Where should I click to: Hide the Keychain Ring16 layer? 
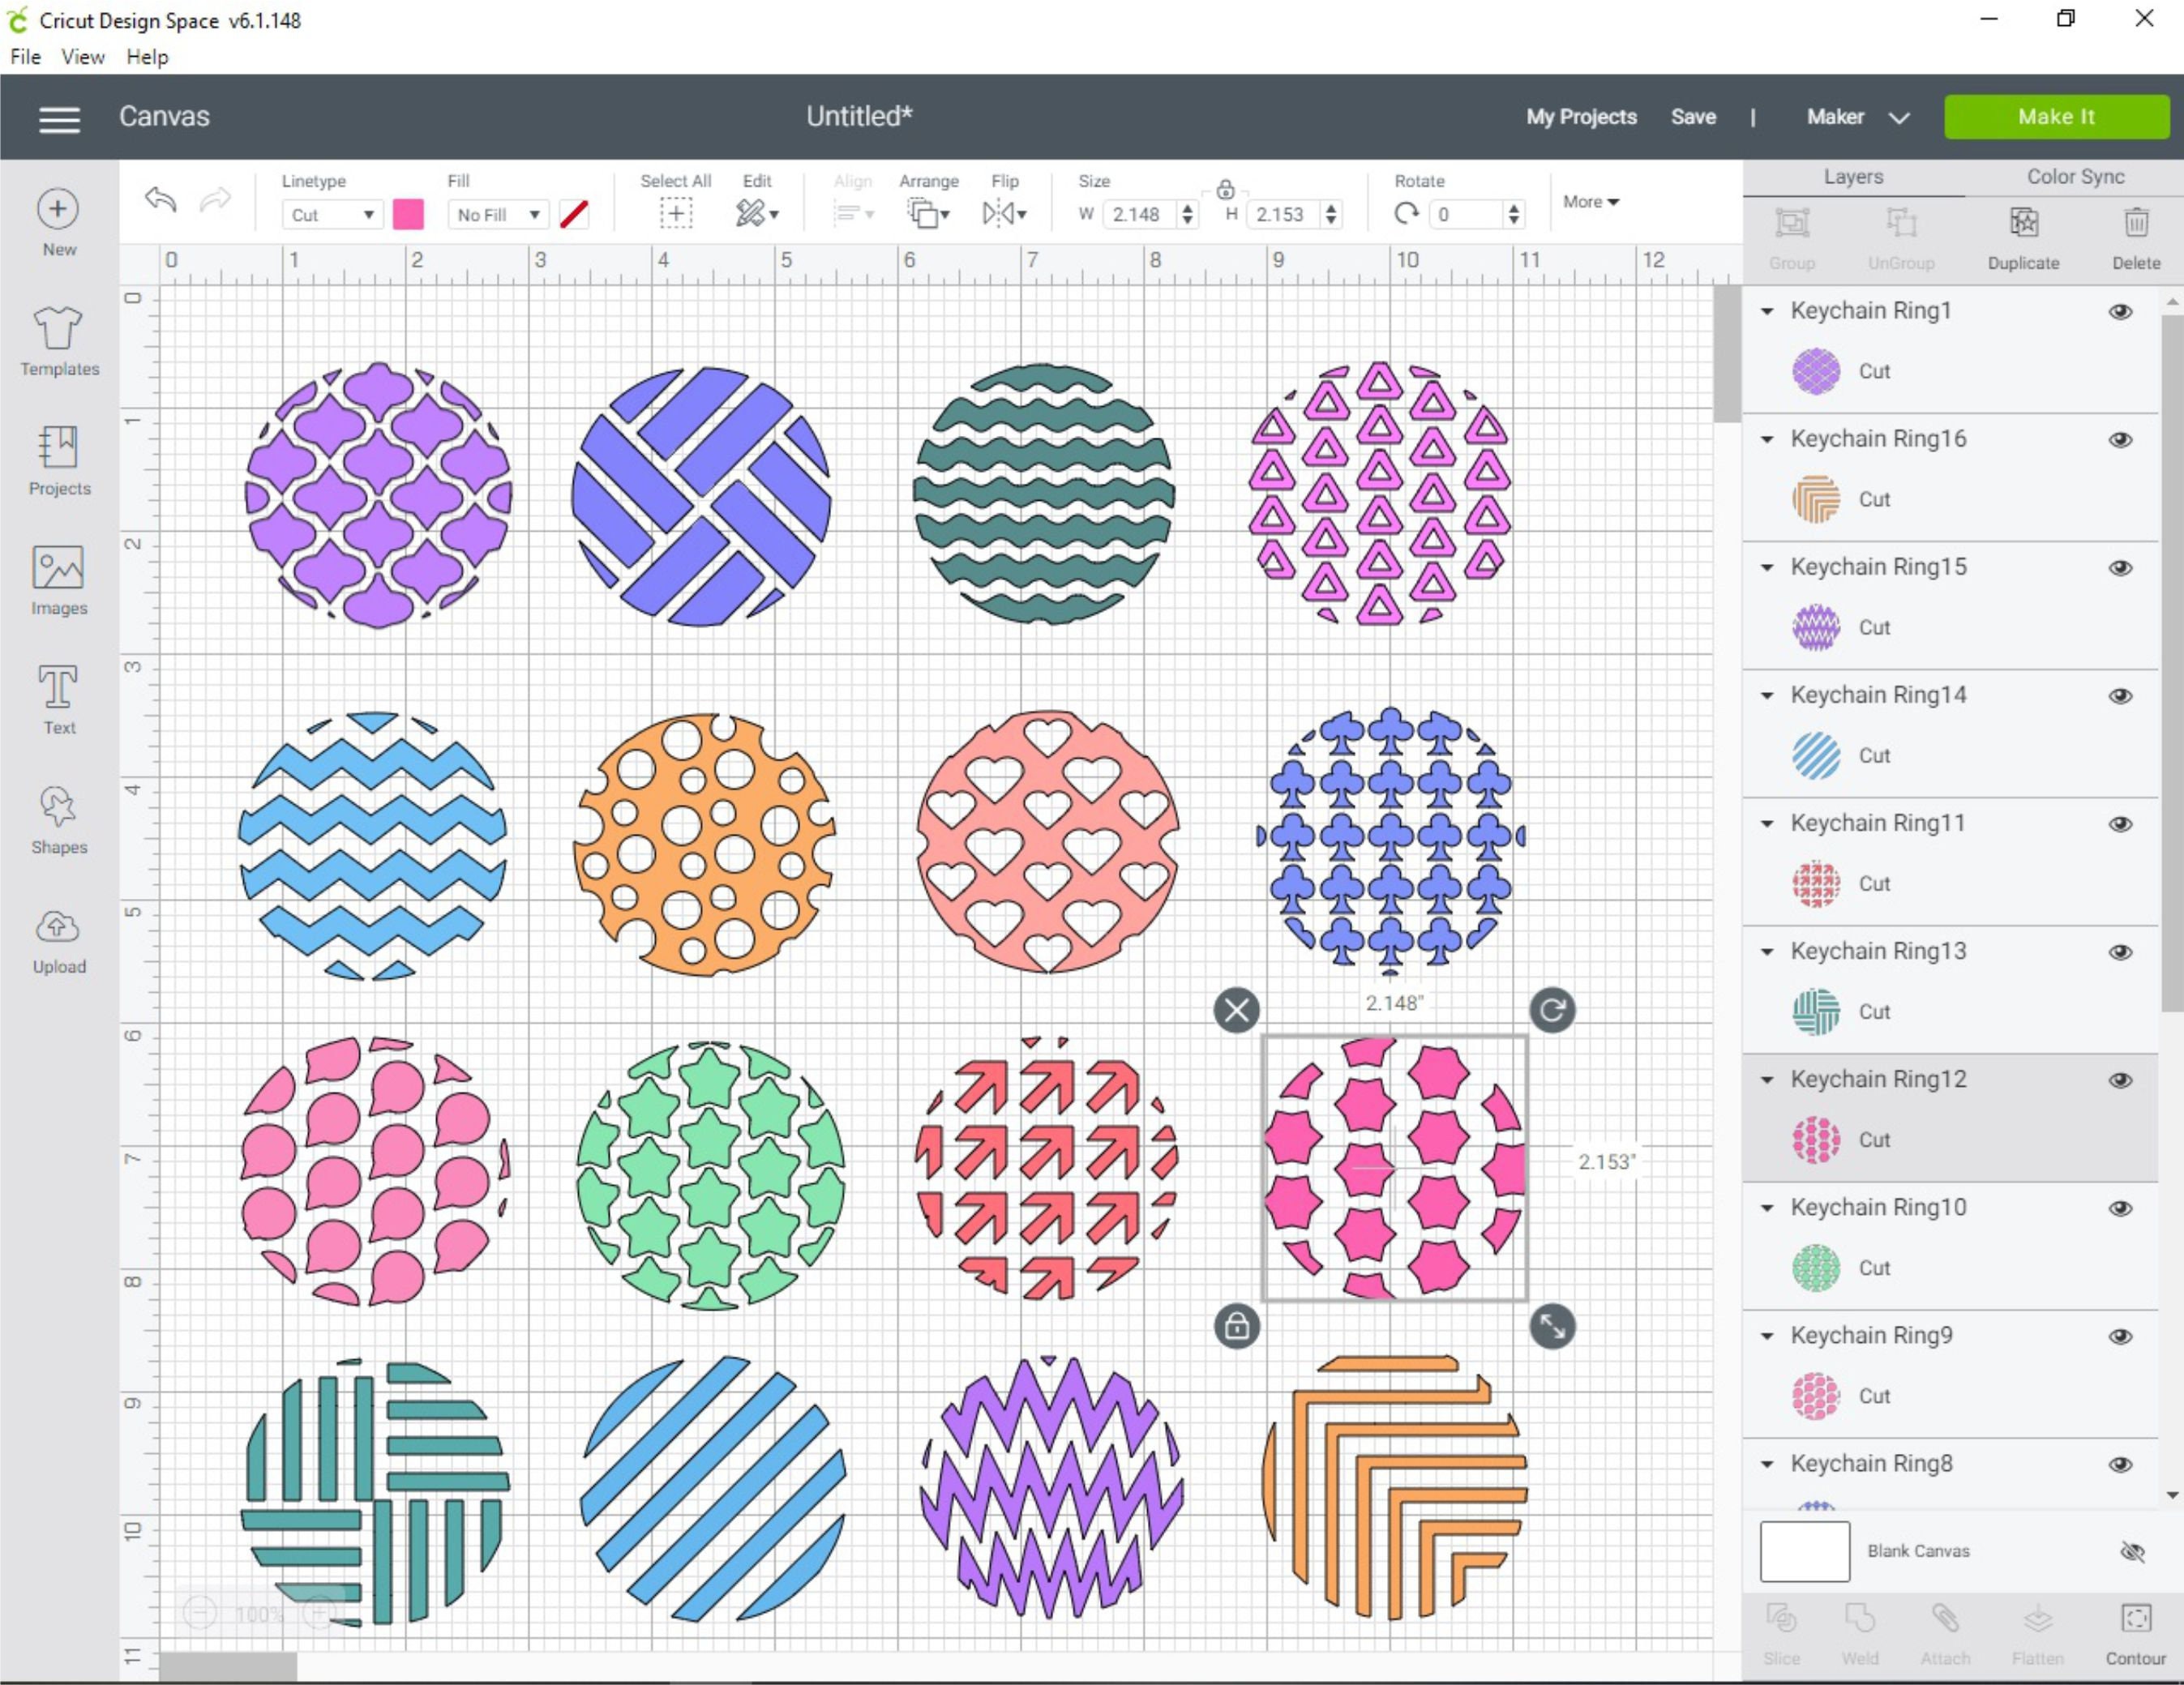pos(2120,440)
